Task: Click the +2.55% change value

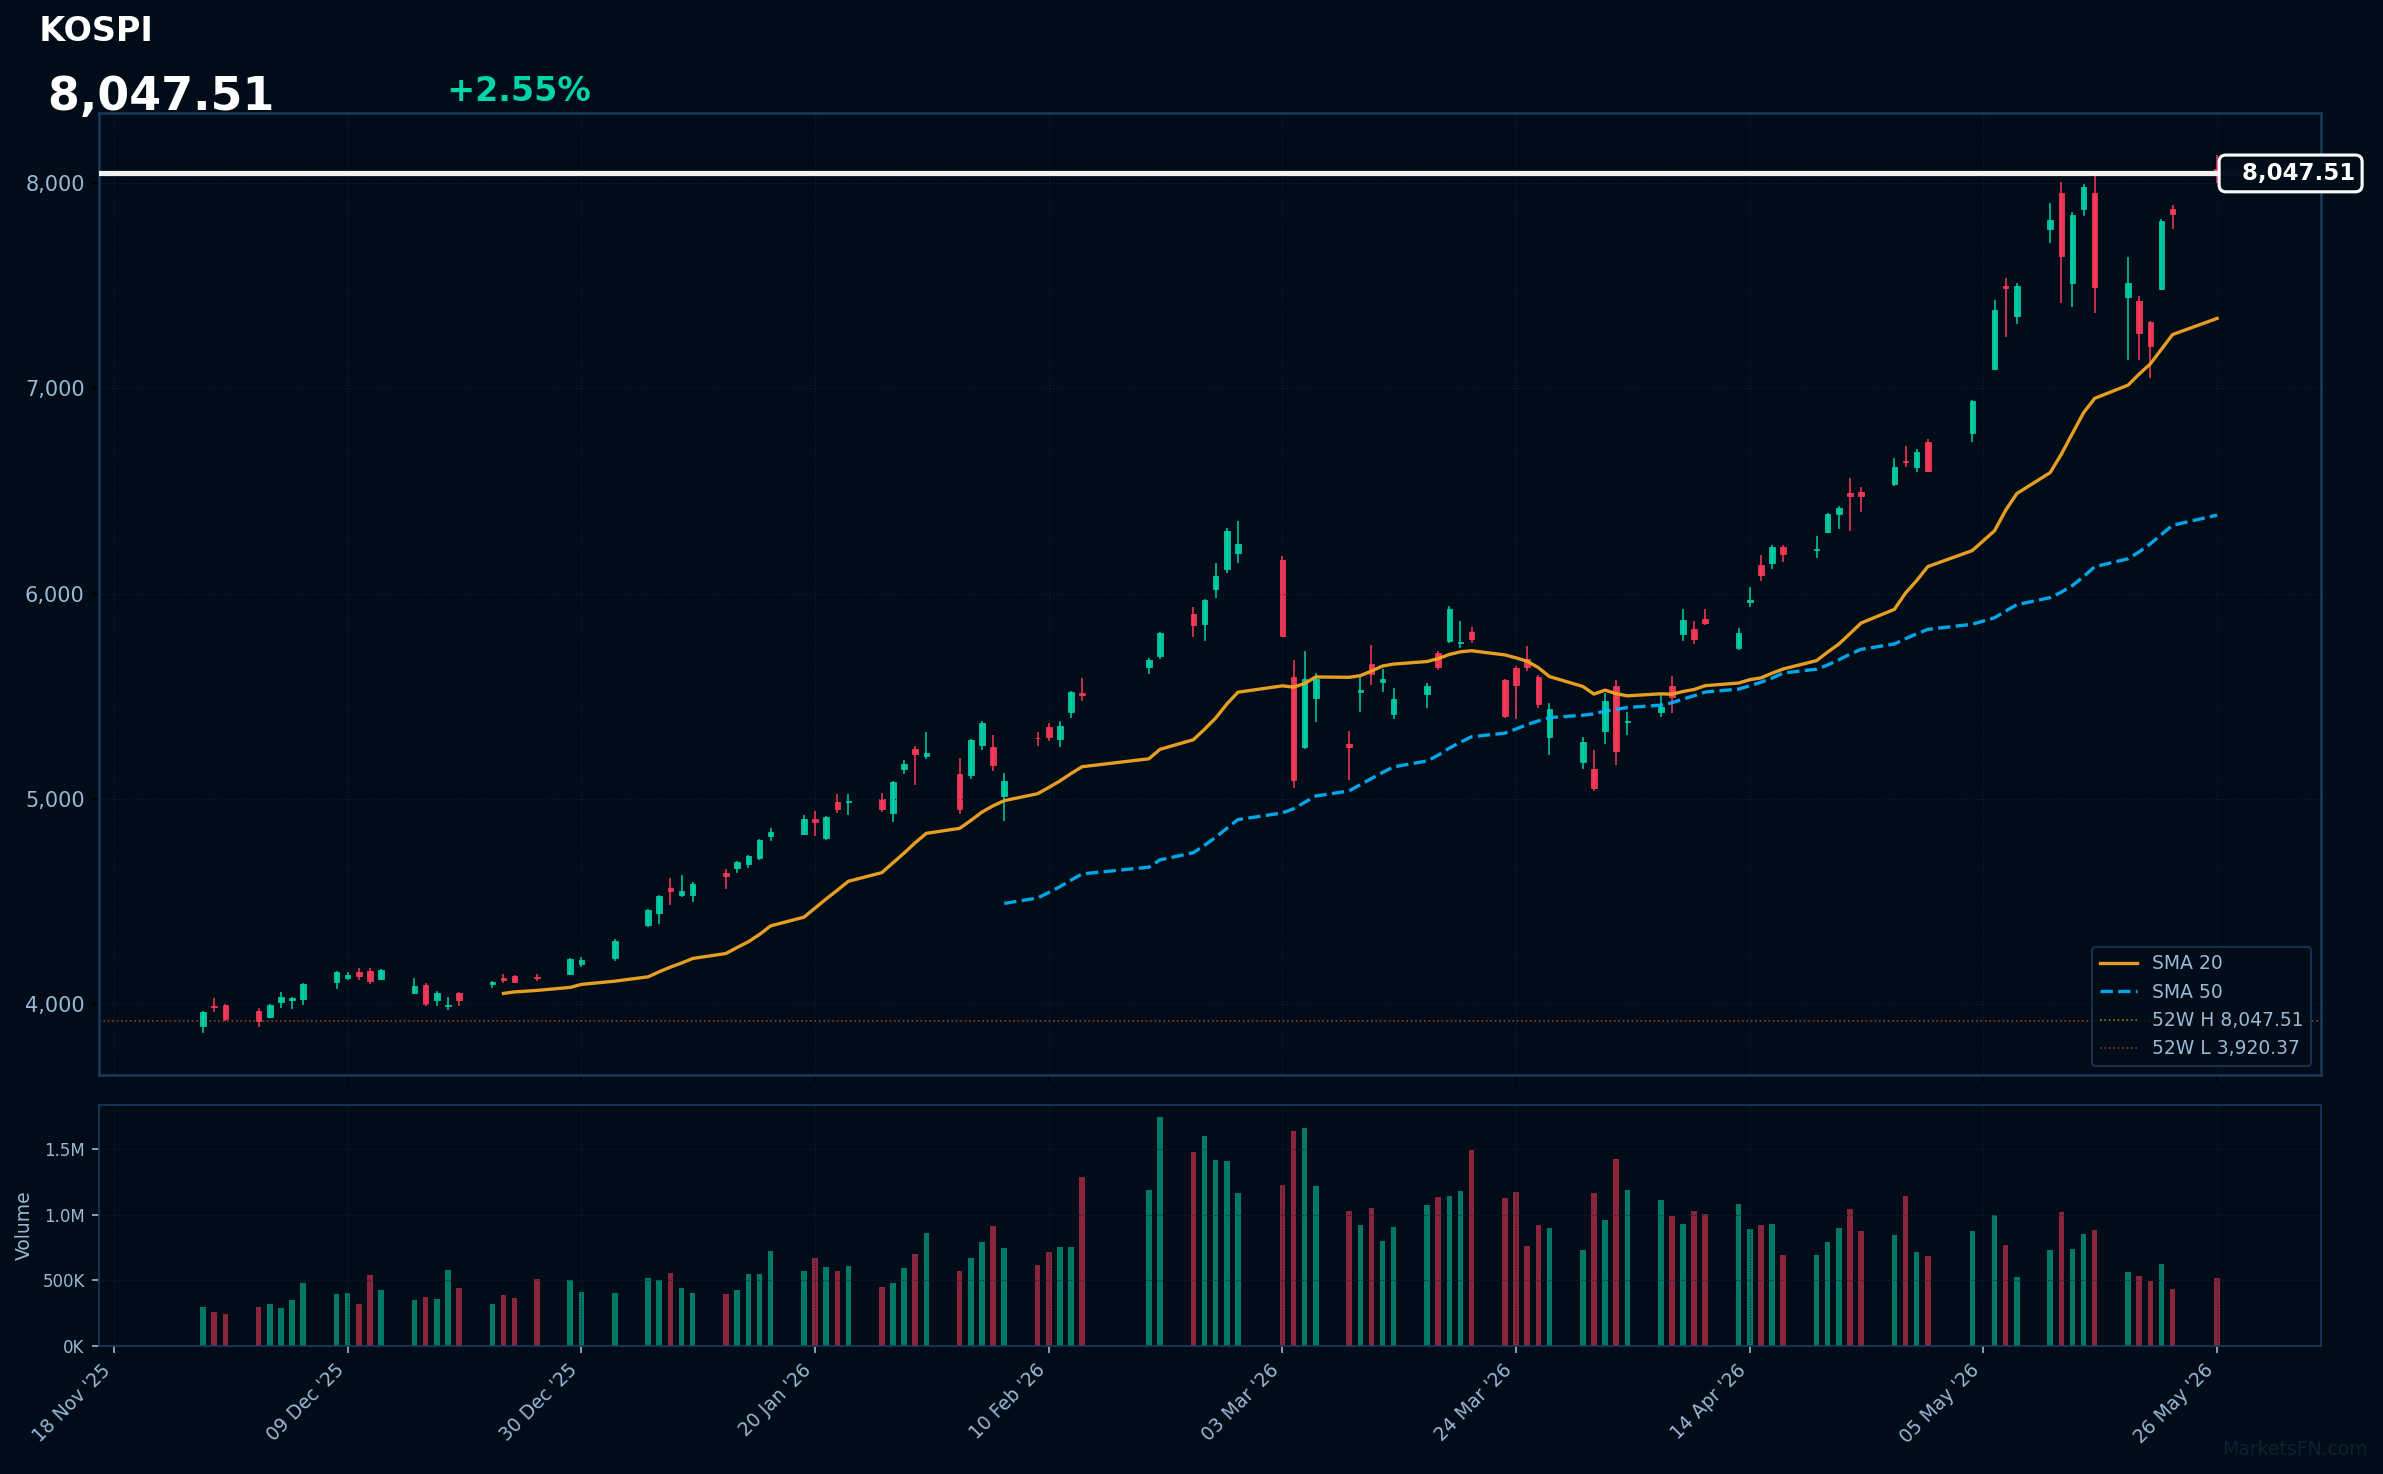Action: click(519, 90)
